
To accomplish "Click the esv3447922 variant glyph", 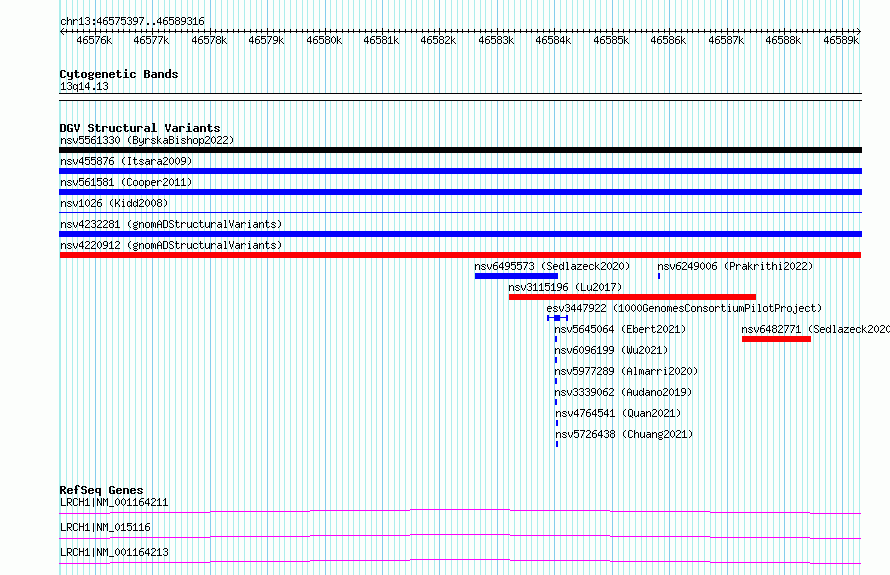I will tap(557, 318).
